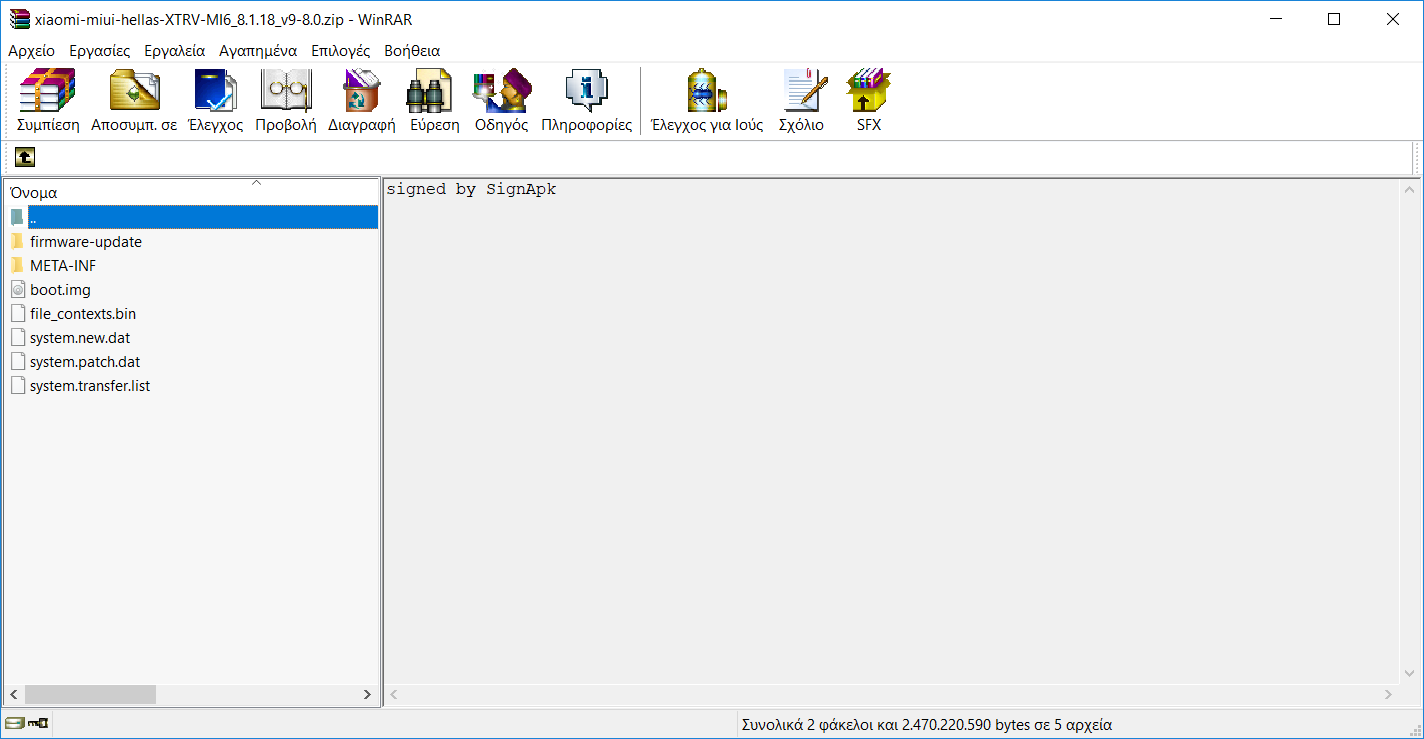Select the system.patch.dat file name
This screenshot has height=739, width=1424.
(85, 362)
